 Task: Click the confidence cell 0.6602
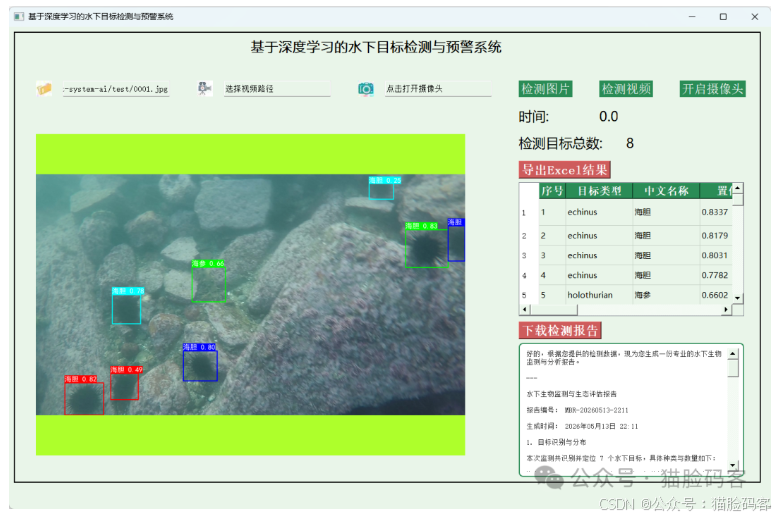(x=715, y=295)
